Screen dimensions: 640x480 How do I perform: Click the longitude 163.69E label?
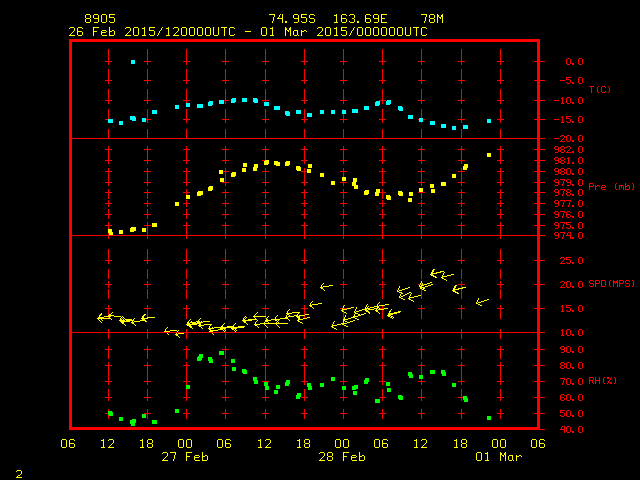pos(360,19)
